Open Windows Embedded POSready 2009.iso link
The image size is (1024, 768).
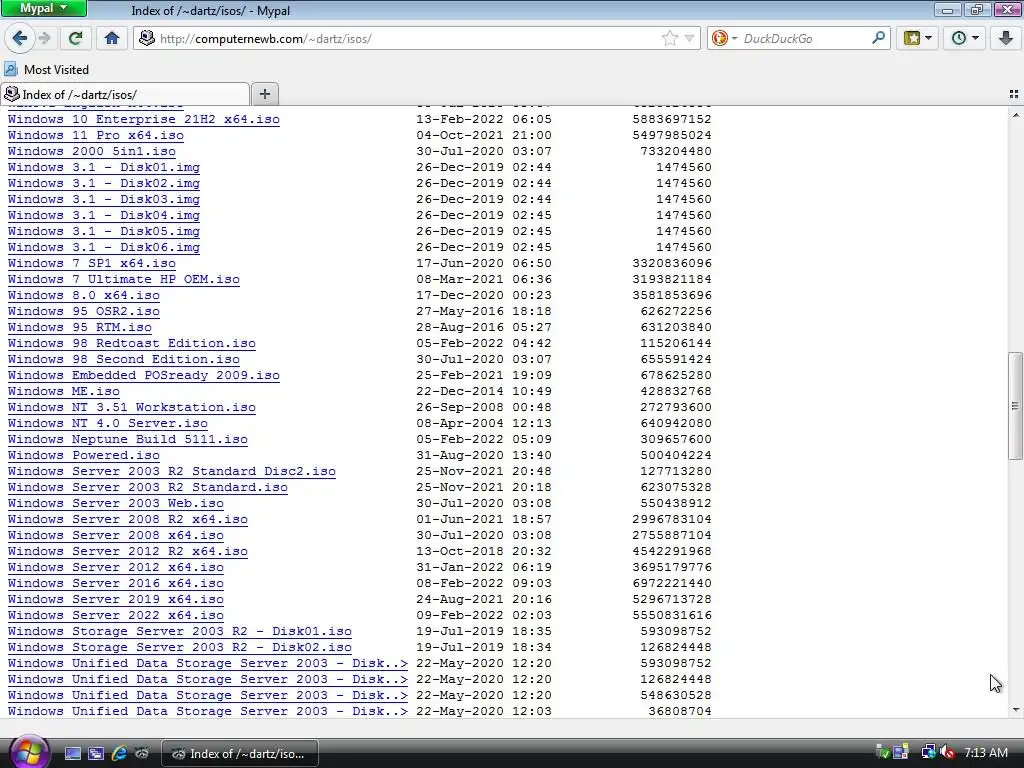tap(144, 375)
